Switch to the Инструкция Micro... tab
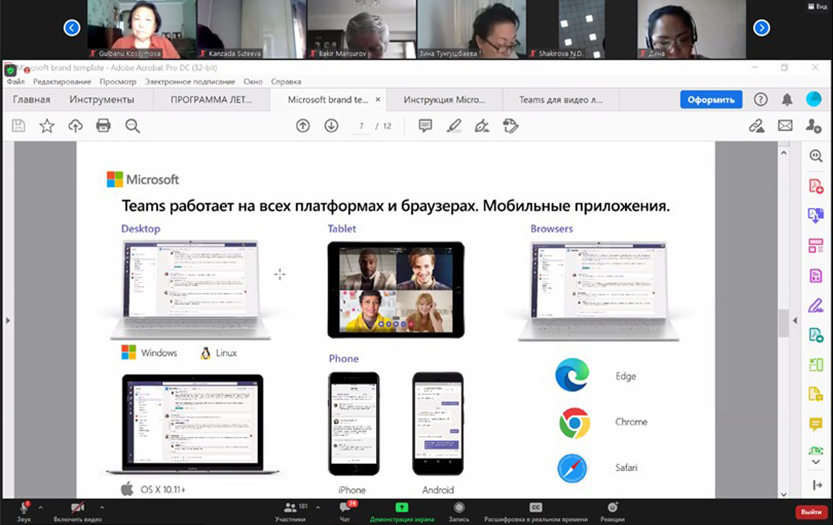Screen dimensions: 833x525 pyautogui.click(x=443, y=100)
